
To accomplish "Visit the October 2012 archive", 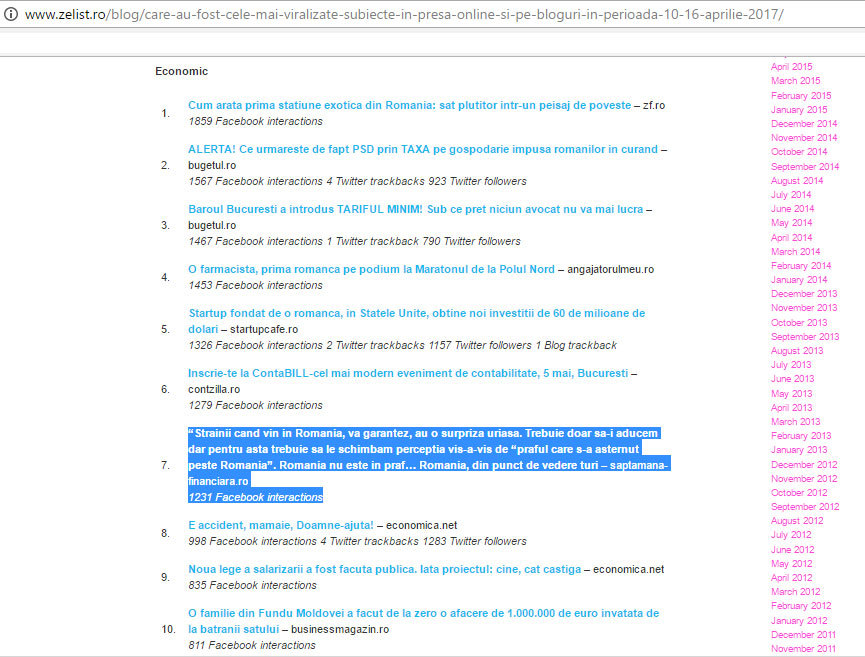I will tap(799, 492).
